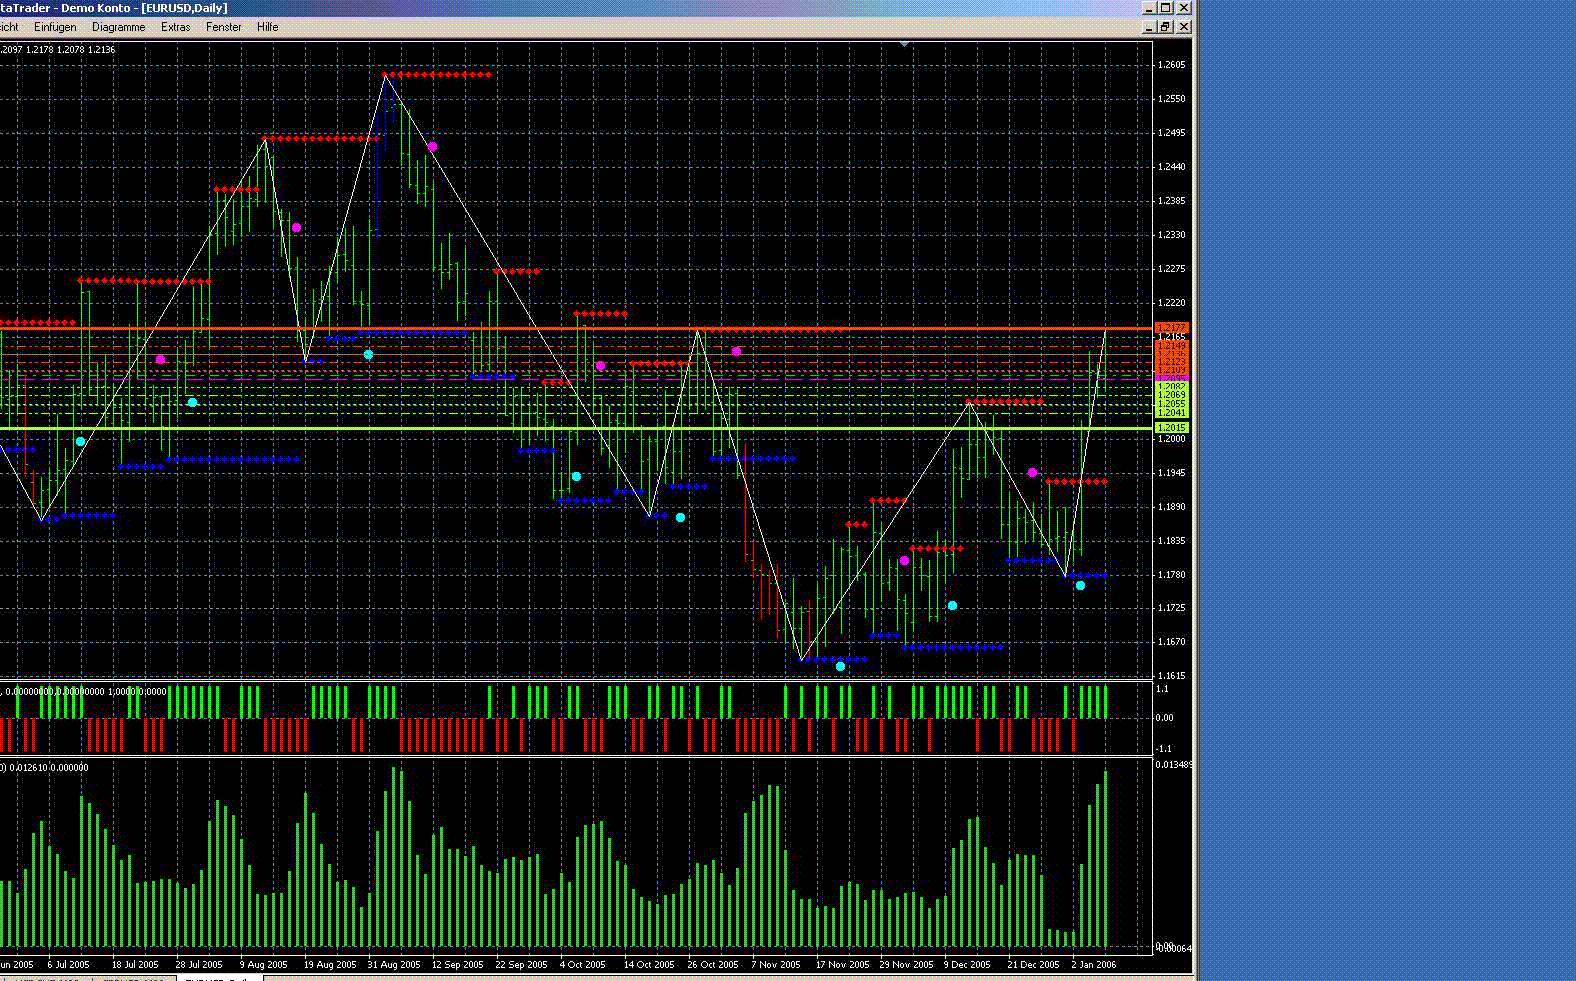
Task: Click the 2 Jan 2006 date label
Action: (x=1093, y=965)
